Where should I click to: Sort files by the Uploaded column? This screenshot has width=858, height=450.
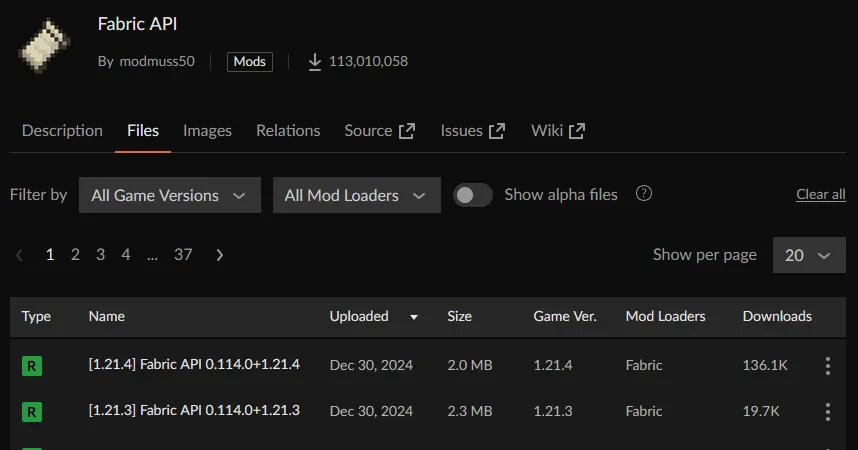point(359,316)
